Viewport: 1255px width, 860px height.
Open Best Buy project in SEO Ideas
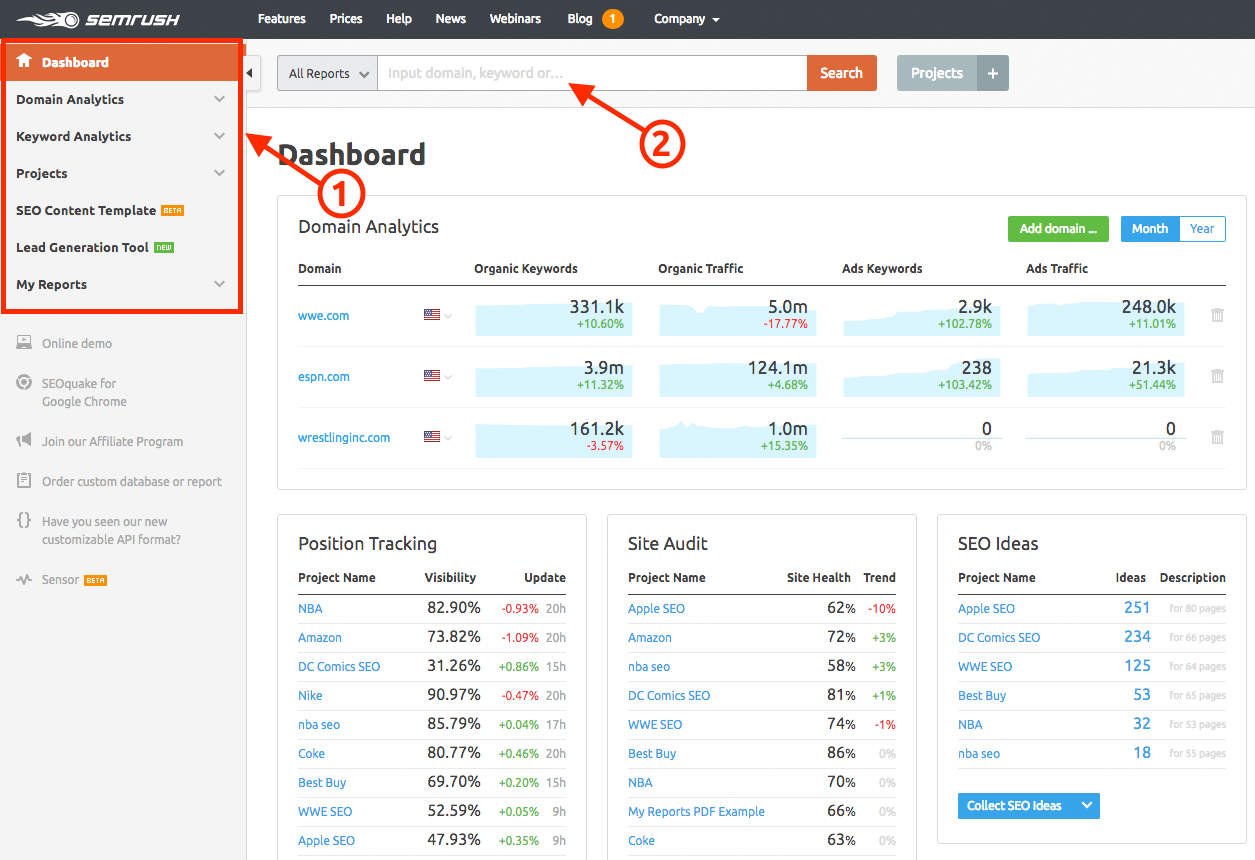tap(982, 695)
